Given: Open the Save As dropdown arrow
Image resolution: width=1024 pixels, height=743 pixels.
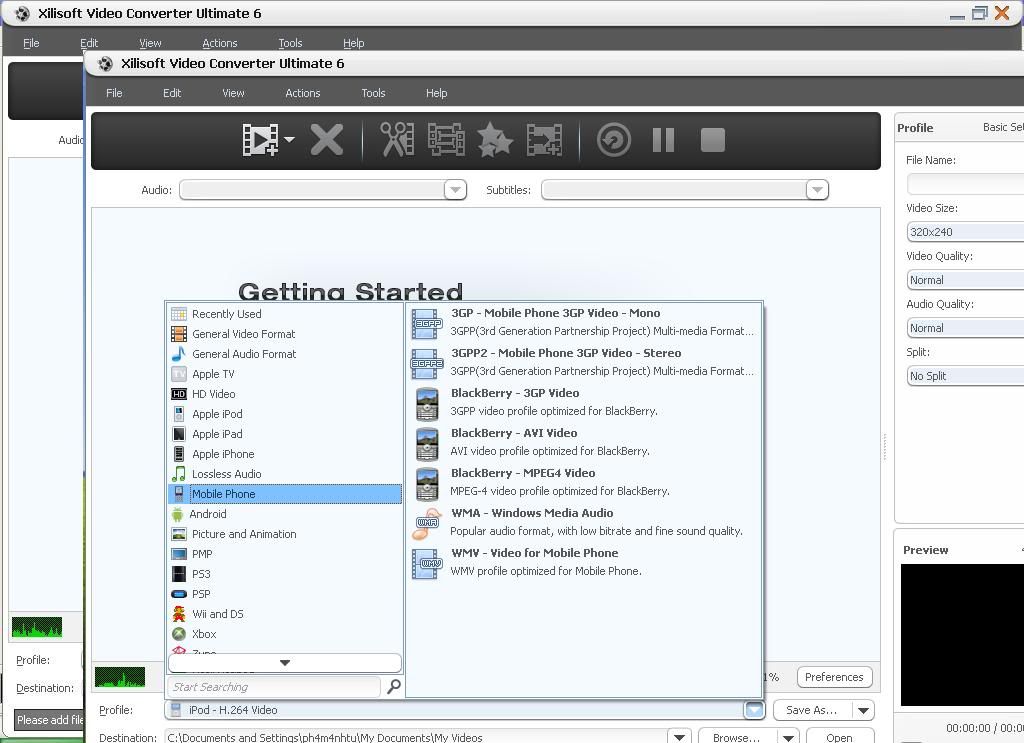Looking at the screenshot, I should 863,710.
